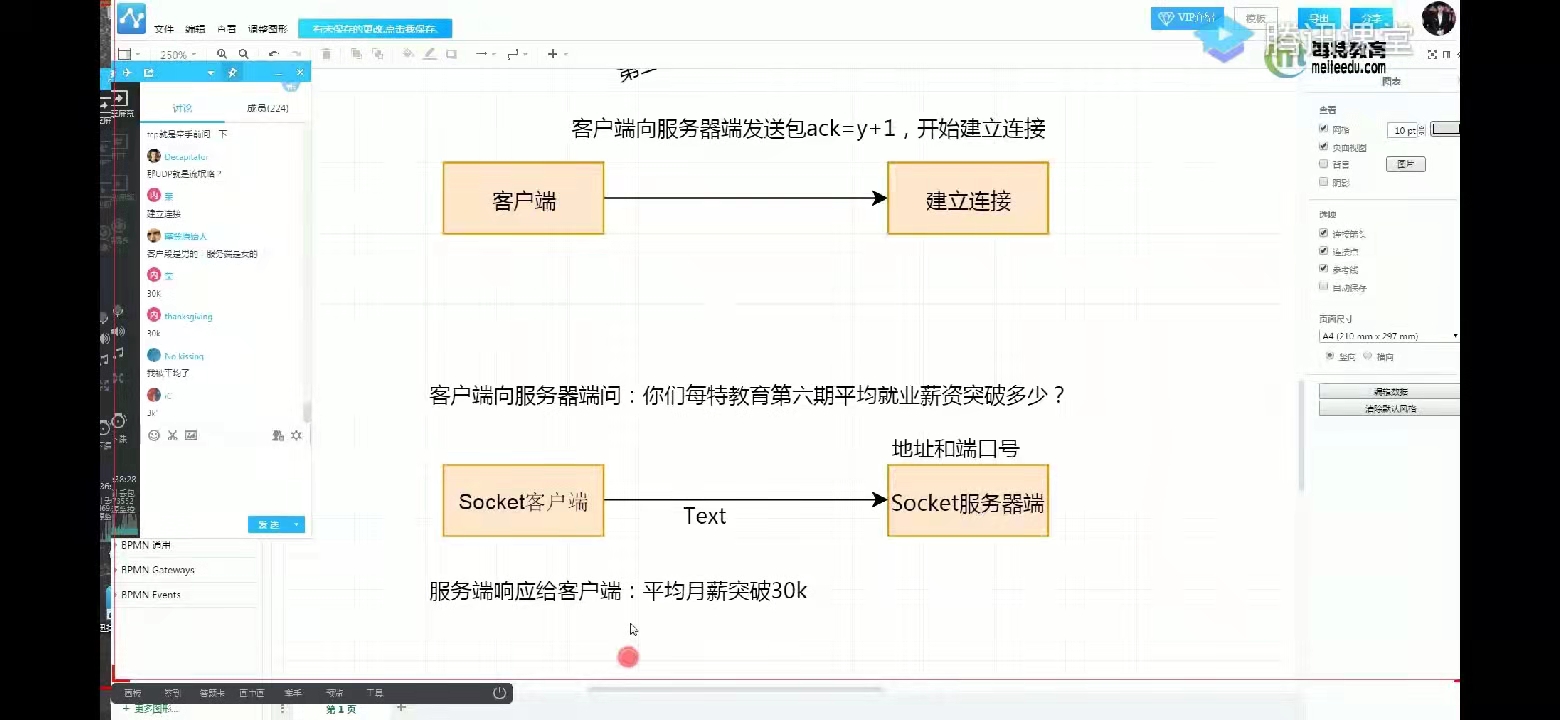Open the Arrange shapes menu (调整图形)

[x=267, y=29]
